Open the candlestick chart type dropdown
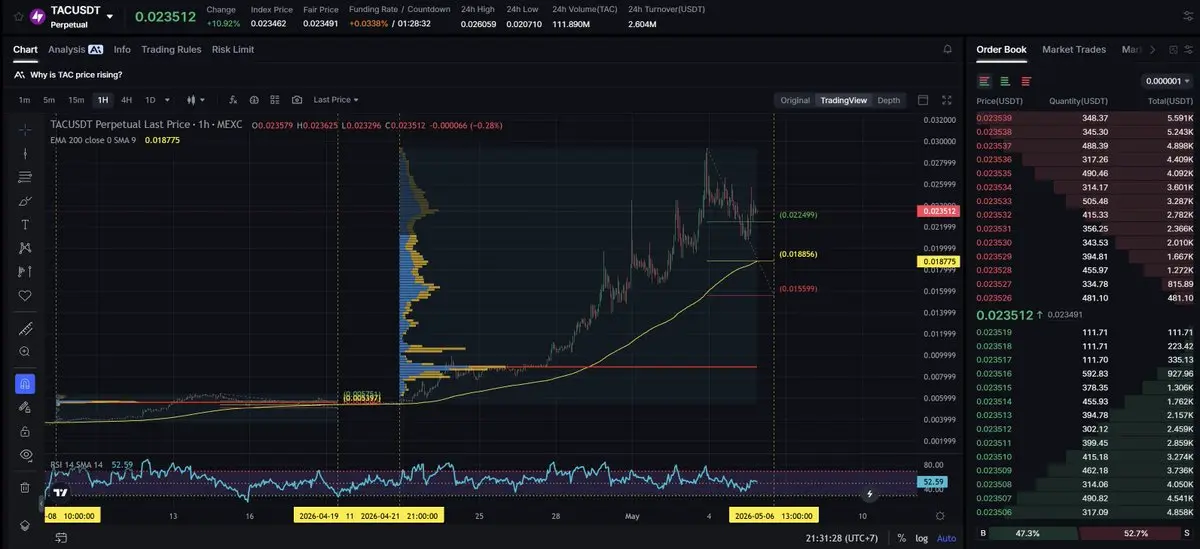This screenshot has width=1200, height=549. [196, 100]
